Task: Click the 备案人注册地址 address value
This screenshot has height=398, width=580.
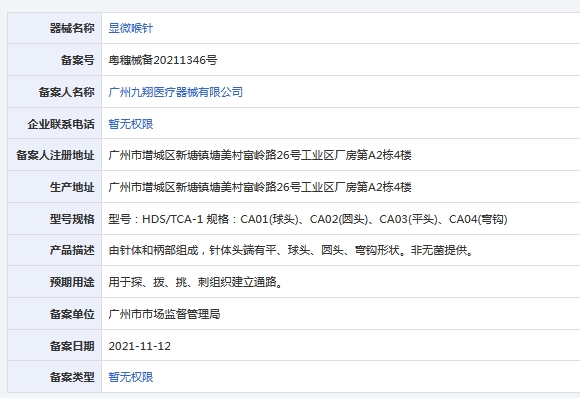Action: (x=260, y=155)
